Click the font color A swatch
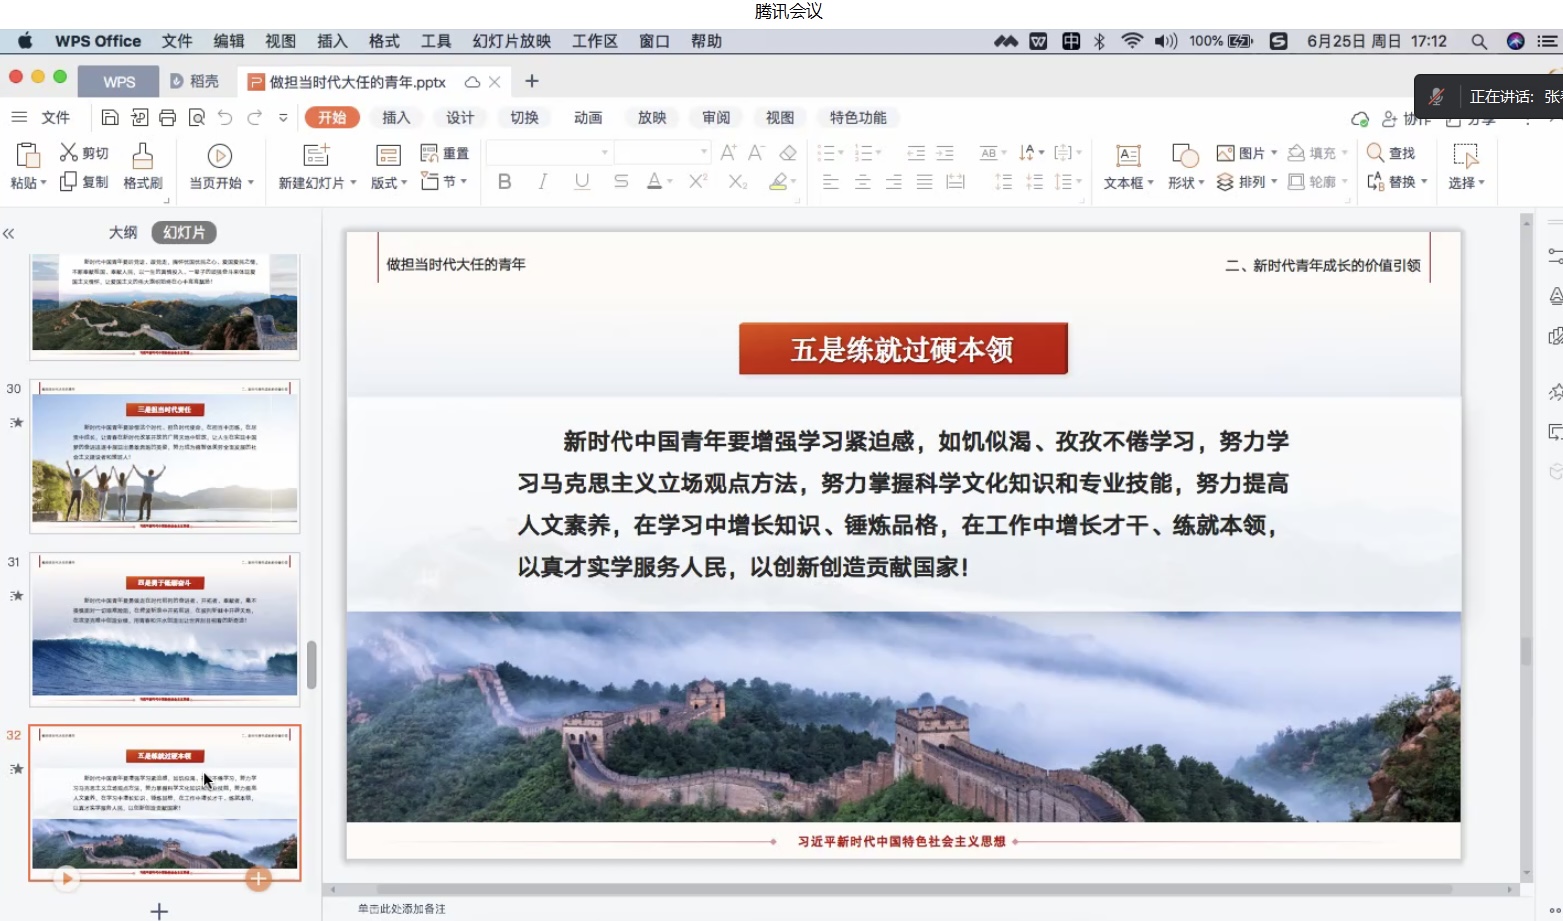Screen dimensions: 1563x921 (x=654, y=182)
